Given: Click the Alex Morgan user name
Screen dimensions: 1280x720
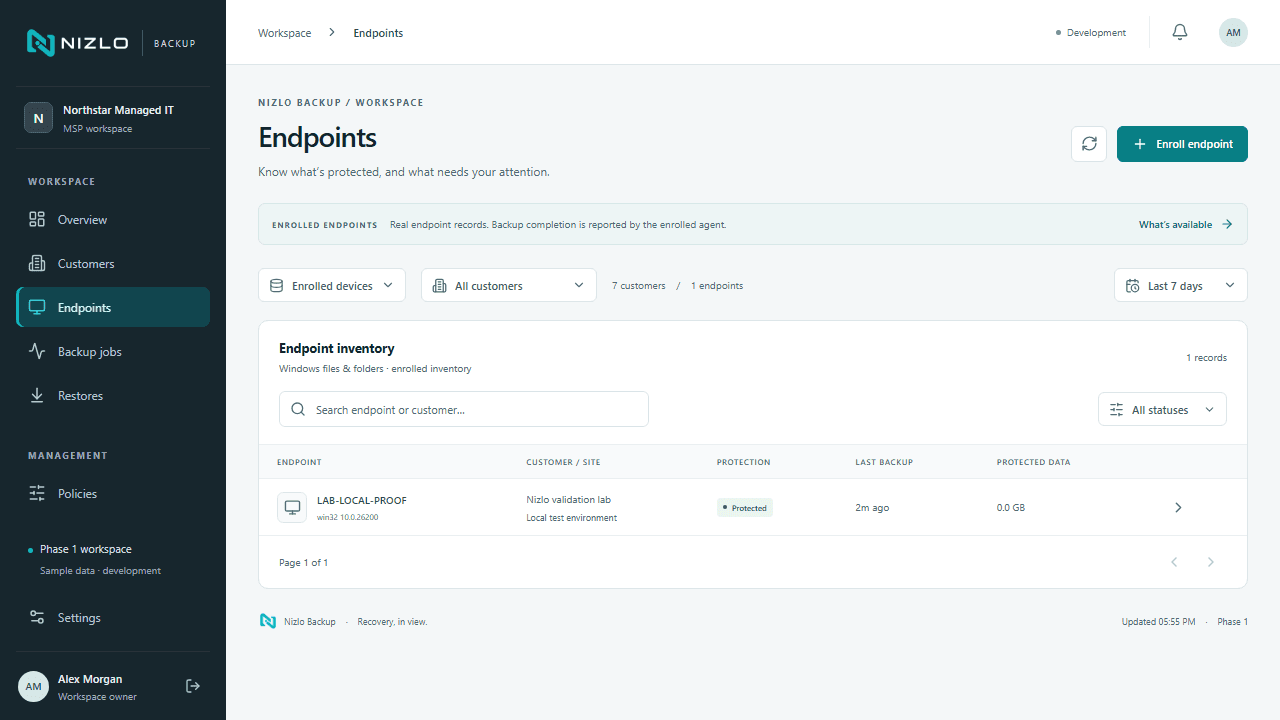Looking at the screenshot, I should tap(90, 679).
